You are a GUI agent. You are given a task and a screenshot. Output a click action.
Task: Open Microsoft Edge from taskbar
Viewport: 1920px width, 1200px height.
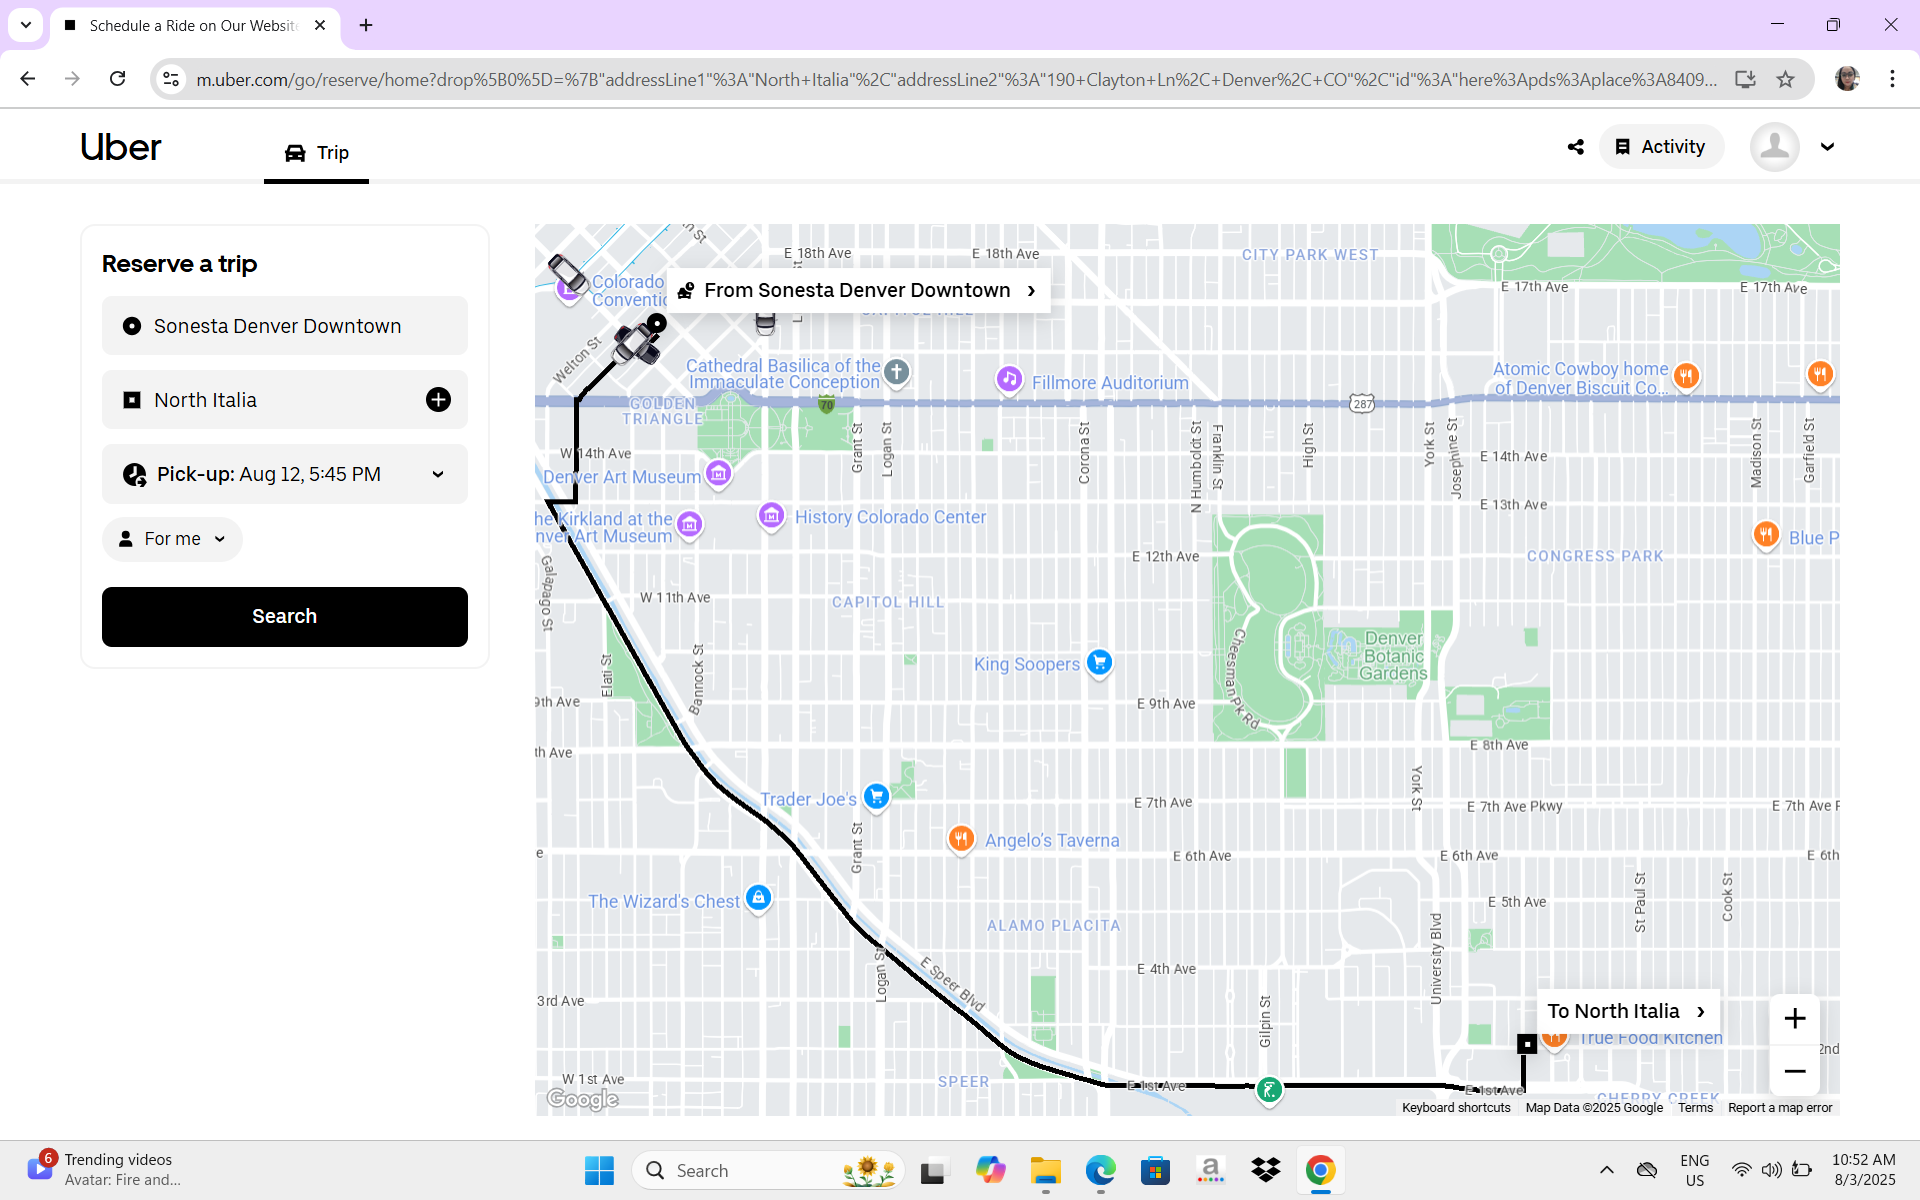click(1100, 1170)
